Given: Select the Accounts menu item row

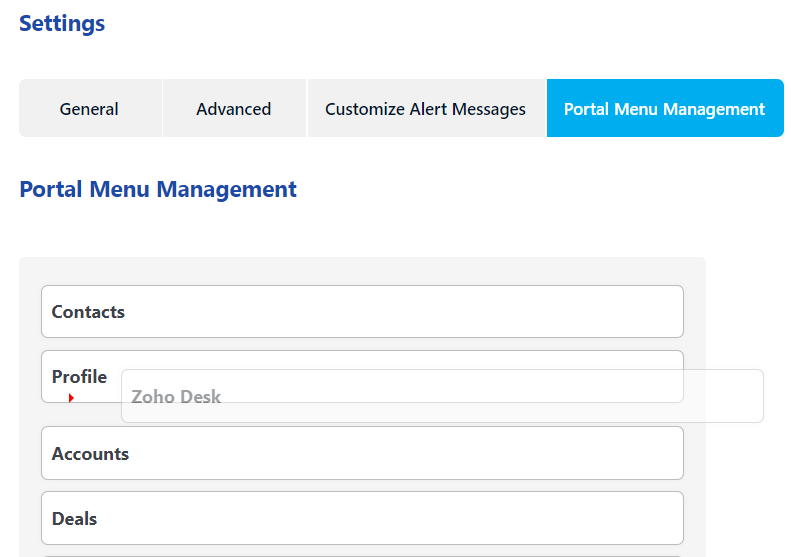Looking at the screenshot, I should point(362,453).
